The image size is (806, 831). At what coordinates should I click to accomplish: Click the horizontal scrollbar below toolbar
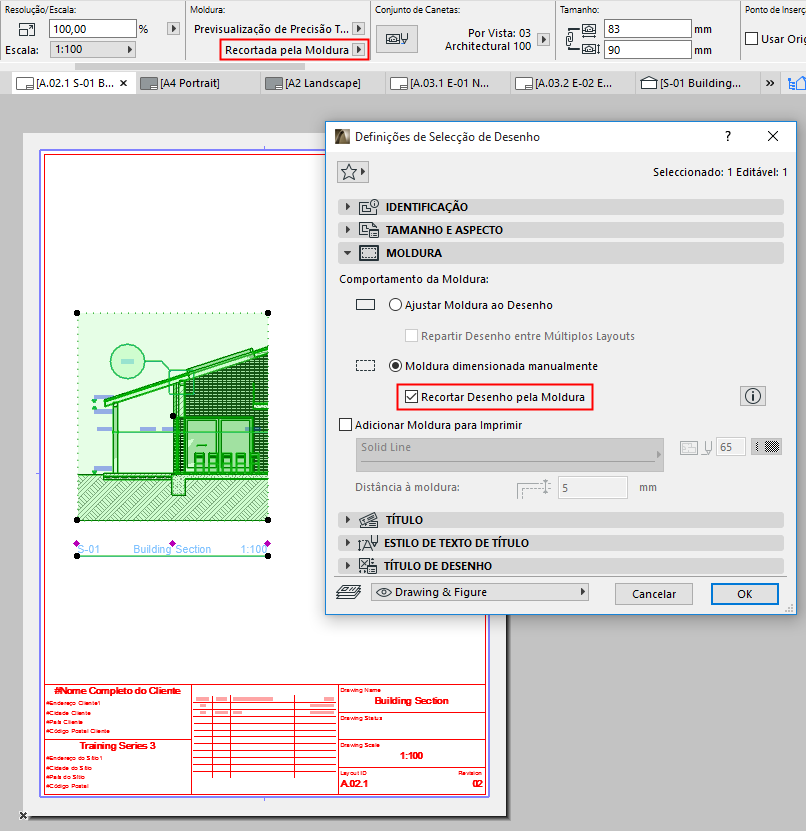(190, 66)
